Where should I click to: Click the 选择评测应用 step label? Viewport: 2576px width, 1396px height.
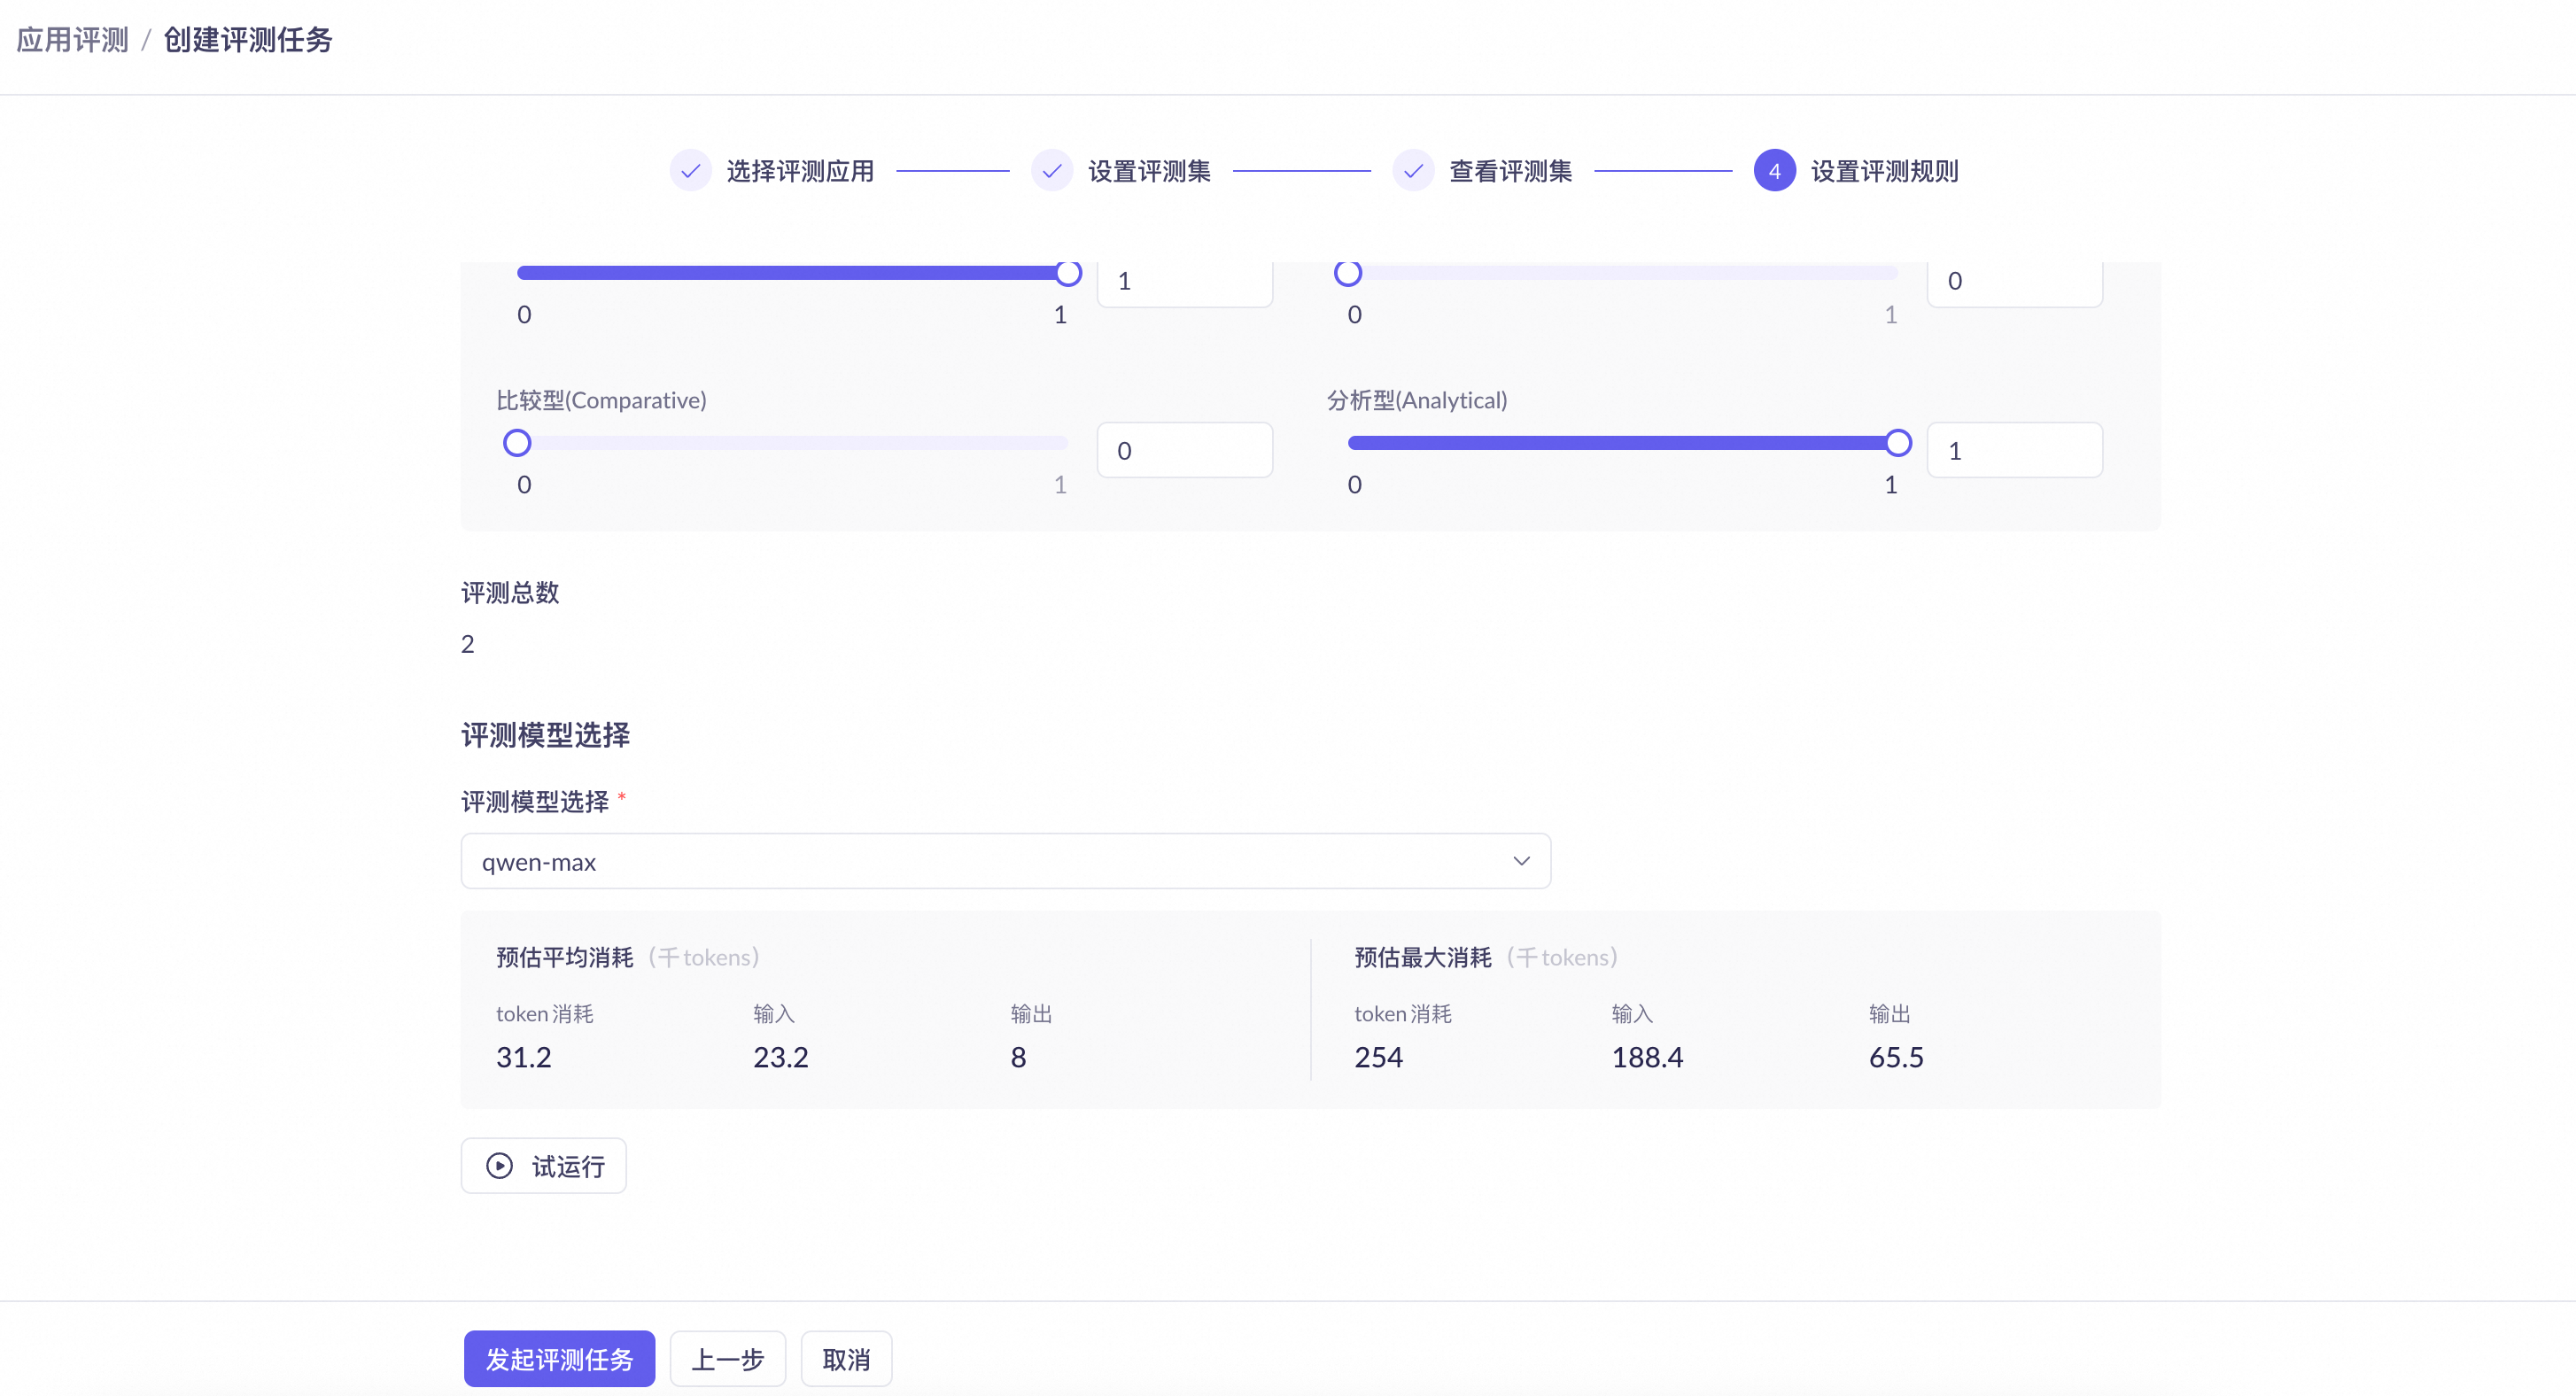[800, 171]
